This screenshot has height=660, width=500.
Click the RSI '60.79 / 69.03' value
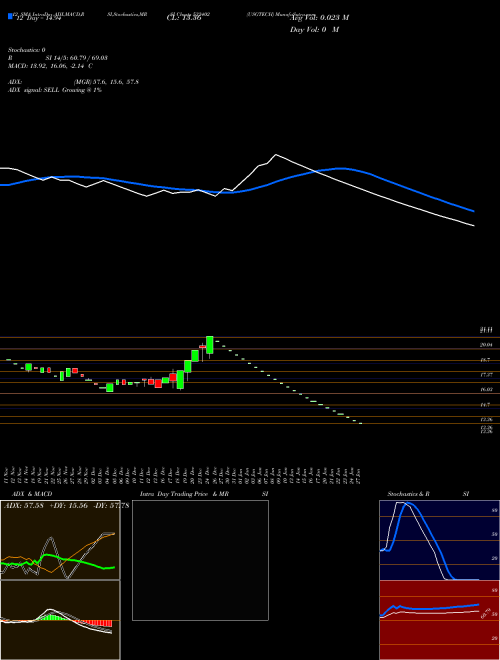pyautogui.click(x=87, y=58)
